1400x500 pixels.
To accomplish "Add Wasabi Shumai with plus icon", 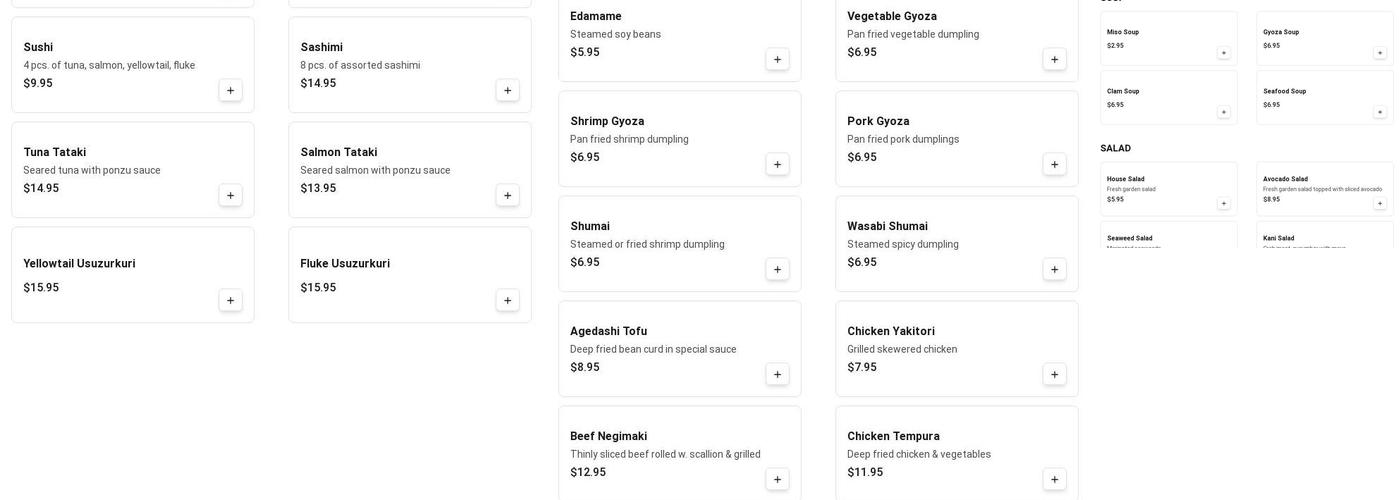I will 1054,269.
